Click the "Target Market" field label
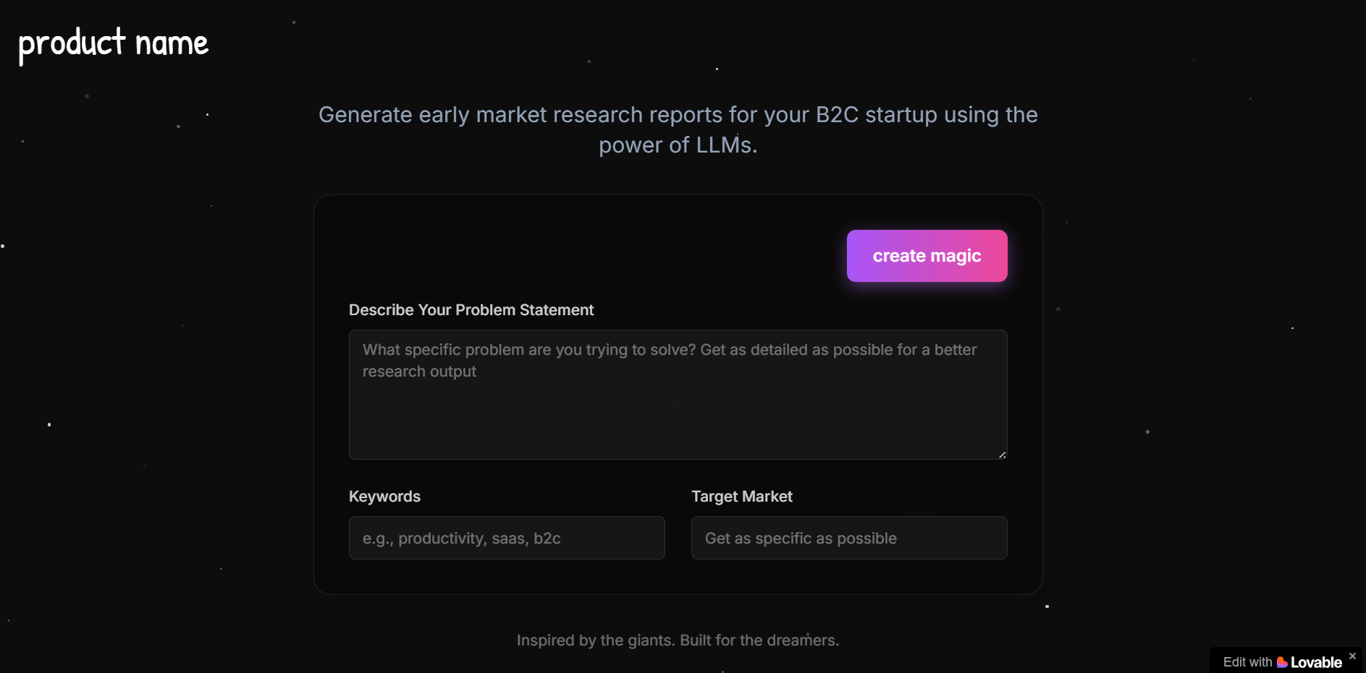 tap(741, 496)
